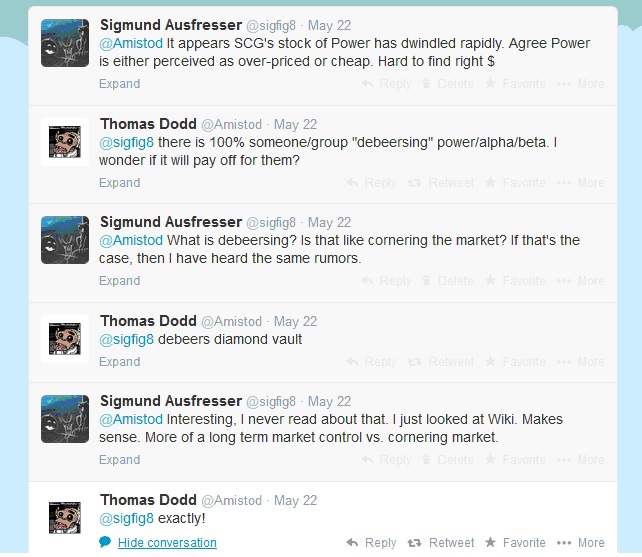Click the trash icon on the "What is debeersing?" tweet
The image size is (642, 557).
pyautogui.click(x=426, y=281)
